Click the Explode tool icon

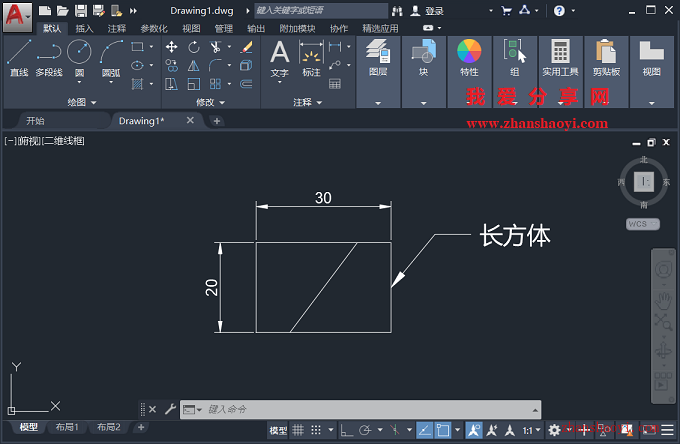246,65
